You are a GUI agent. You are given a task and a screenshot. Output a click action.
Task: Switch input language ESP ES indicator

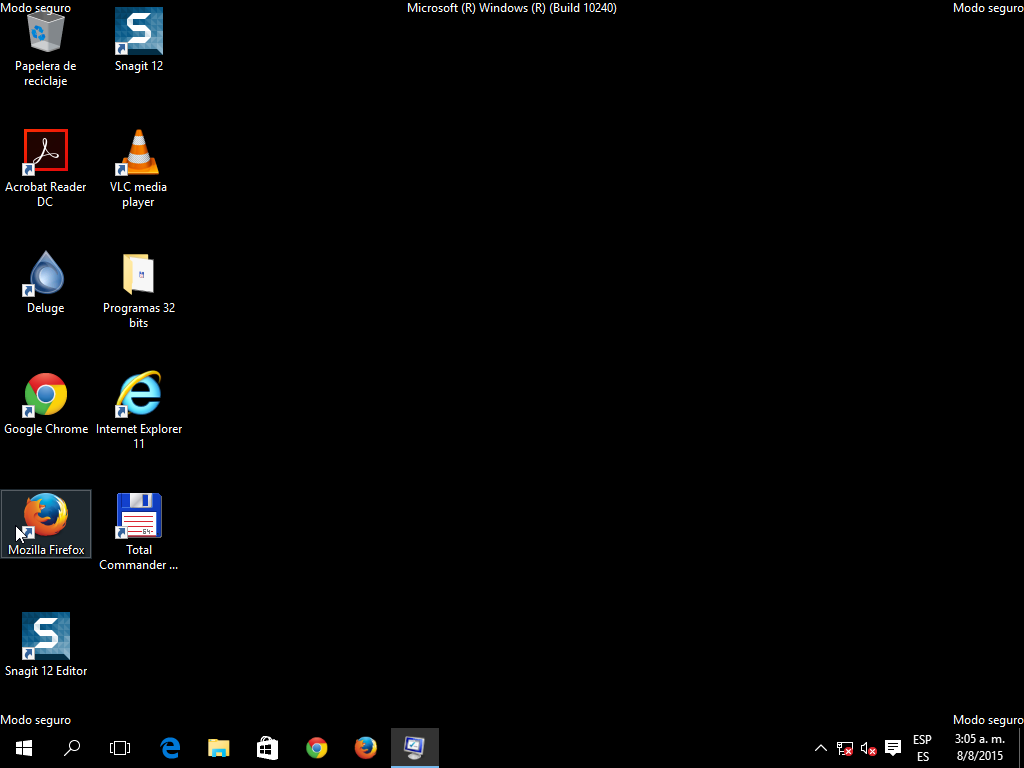click(x=922, y=748)
